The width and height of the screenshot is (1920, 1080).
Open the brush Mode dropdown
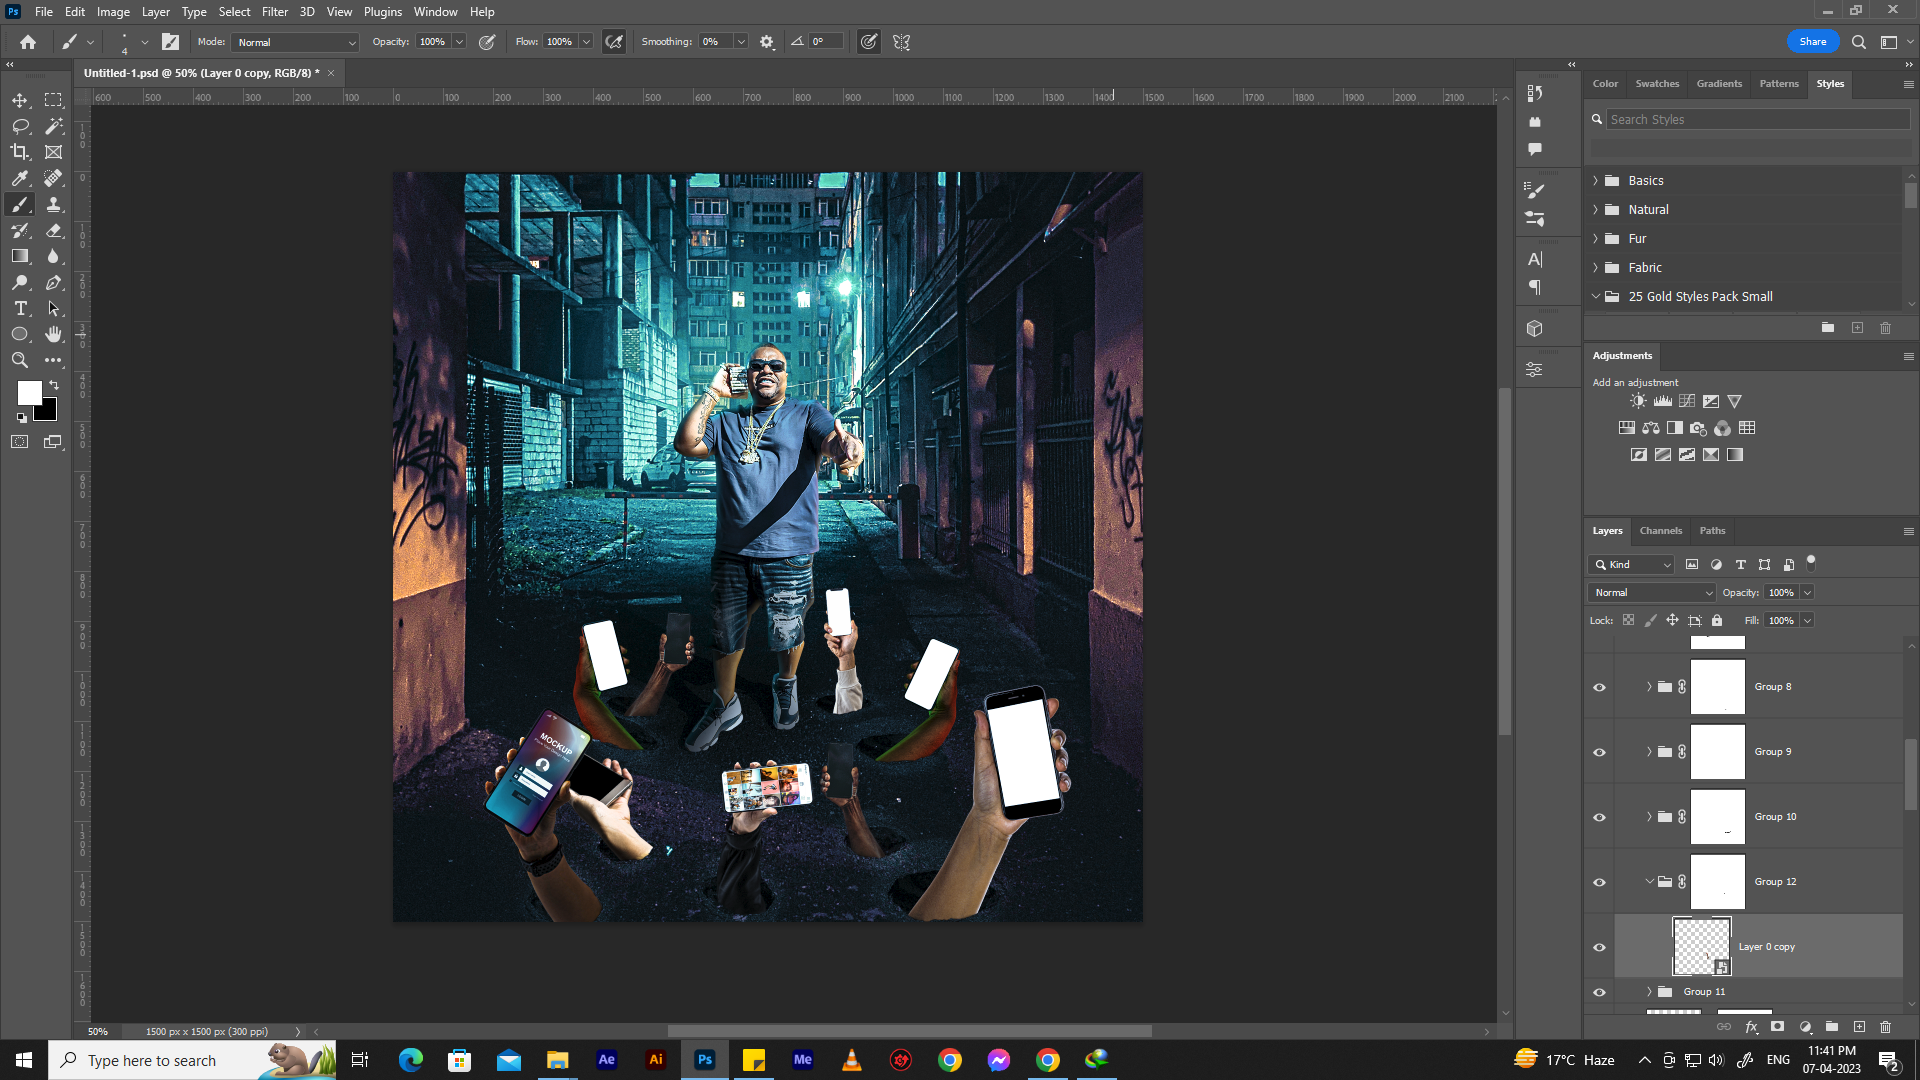pos(295,42)
